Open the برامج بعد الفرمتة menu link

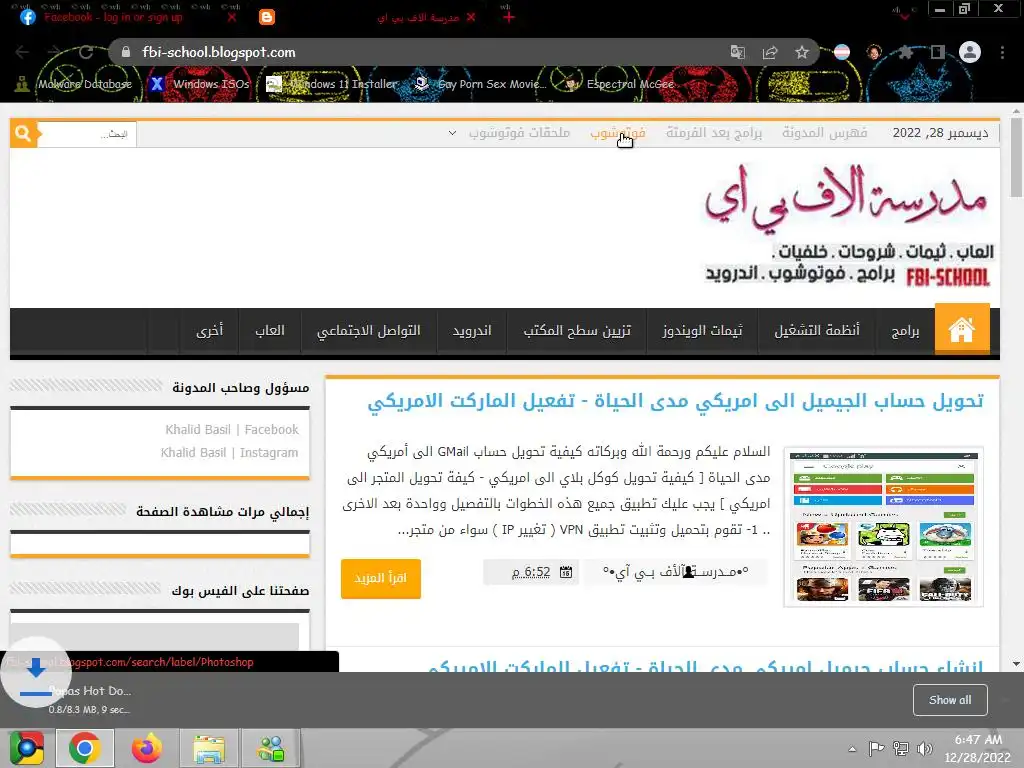tap(714, 133)
